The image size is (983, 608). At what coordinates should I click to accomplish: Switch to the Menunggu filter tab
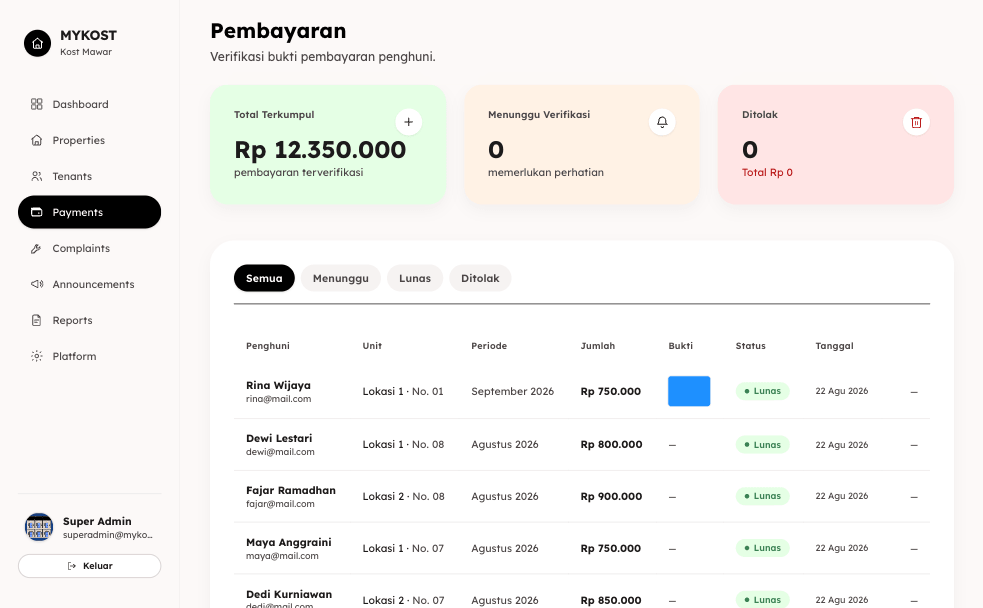point(340,278)
